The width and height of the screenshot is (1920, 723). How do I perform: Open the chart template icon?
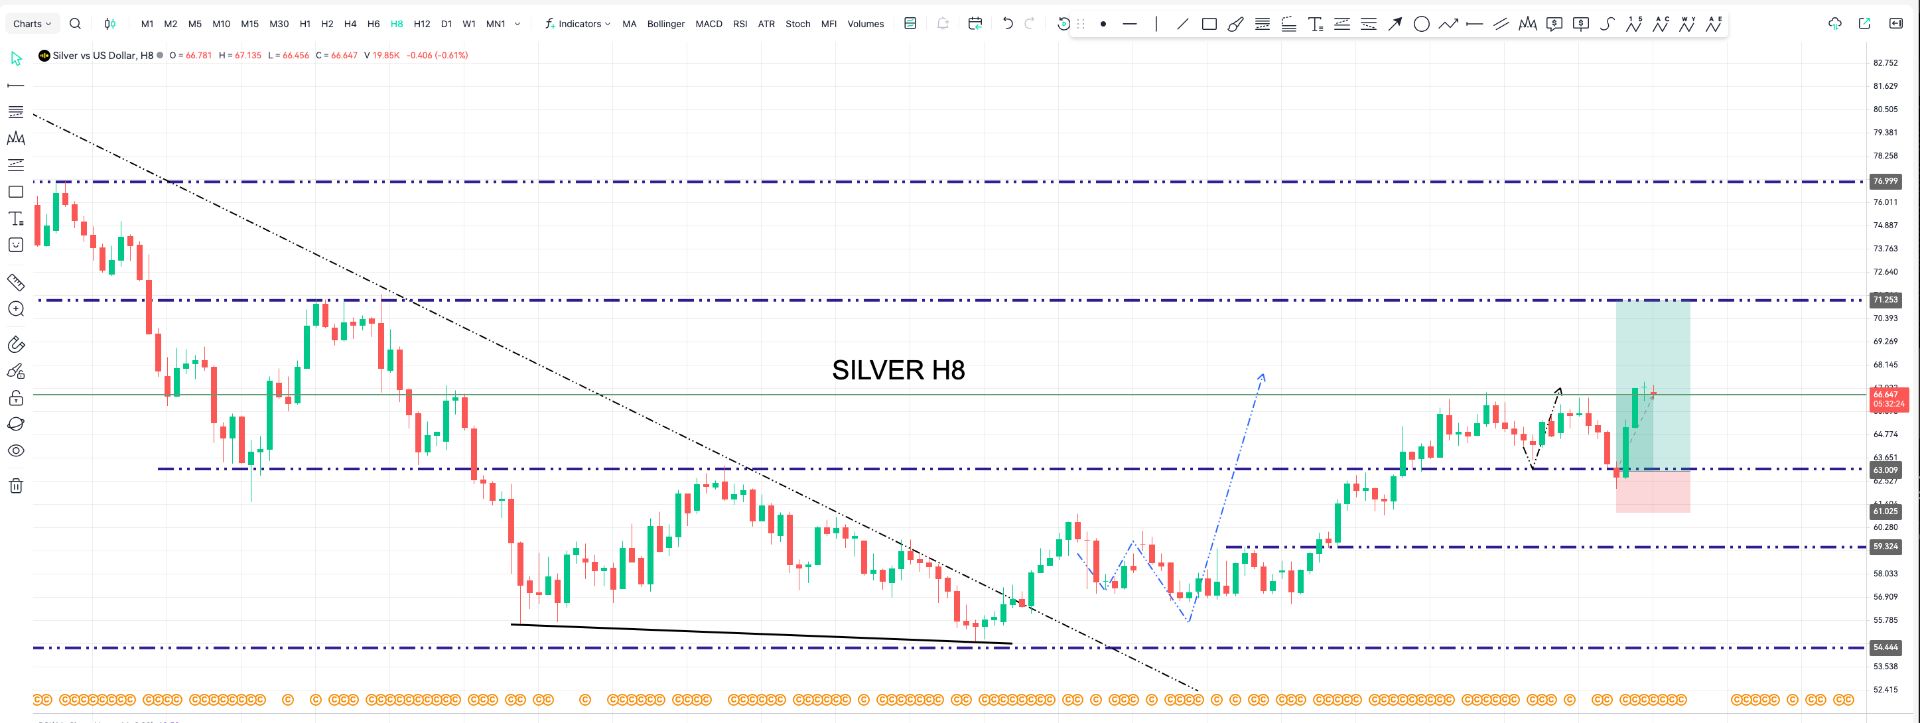point(910,24)
